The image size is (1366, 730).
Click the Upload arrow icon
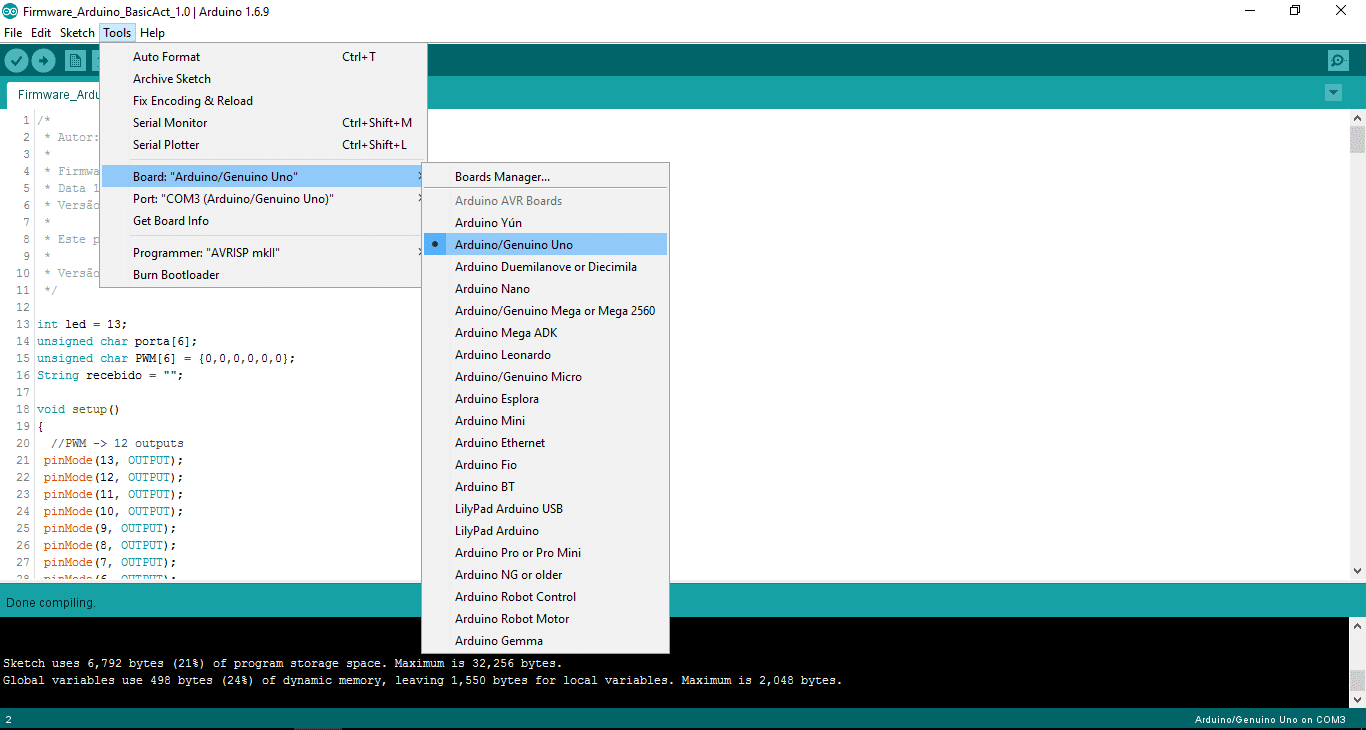[43, 61]
